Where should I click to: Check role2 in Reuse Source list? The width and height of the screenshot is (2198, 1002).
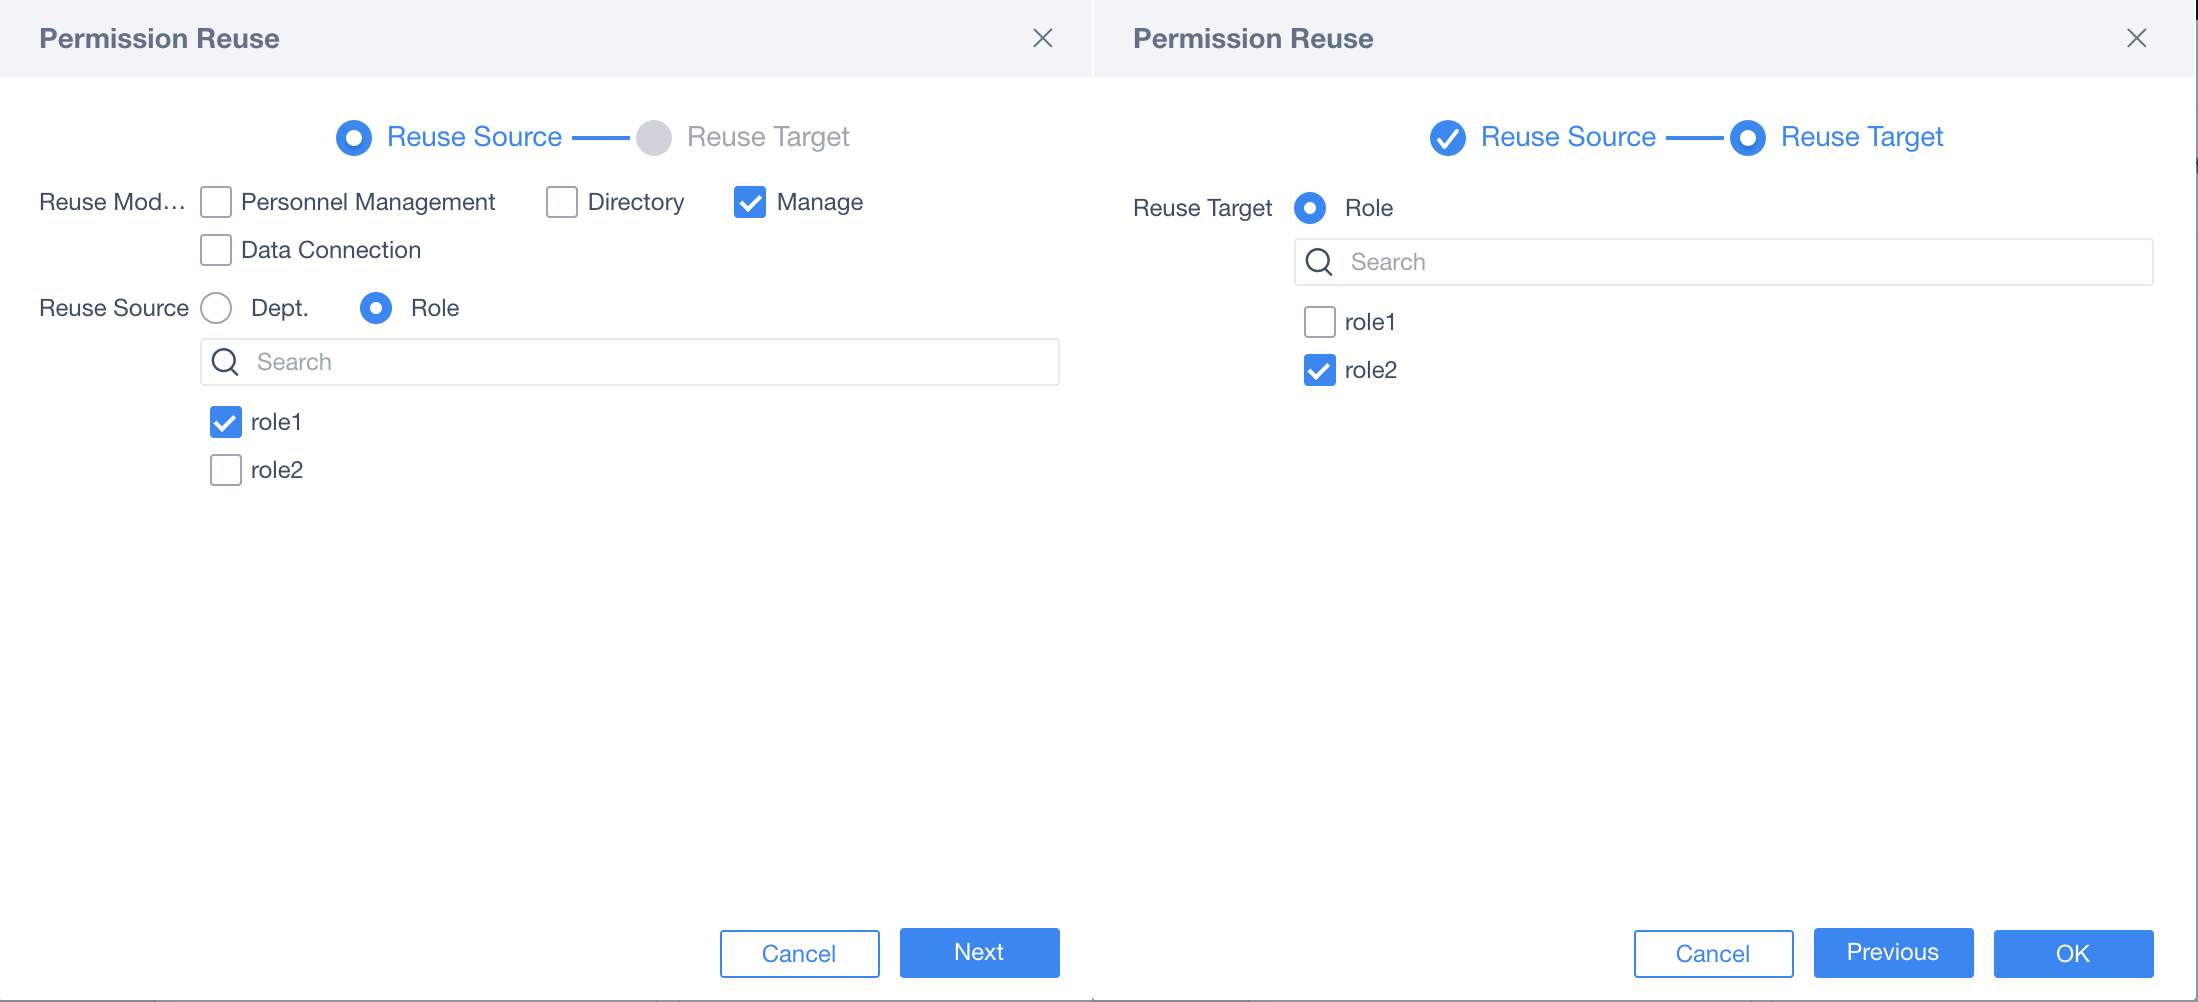coord(226,470)
